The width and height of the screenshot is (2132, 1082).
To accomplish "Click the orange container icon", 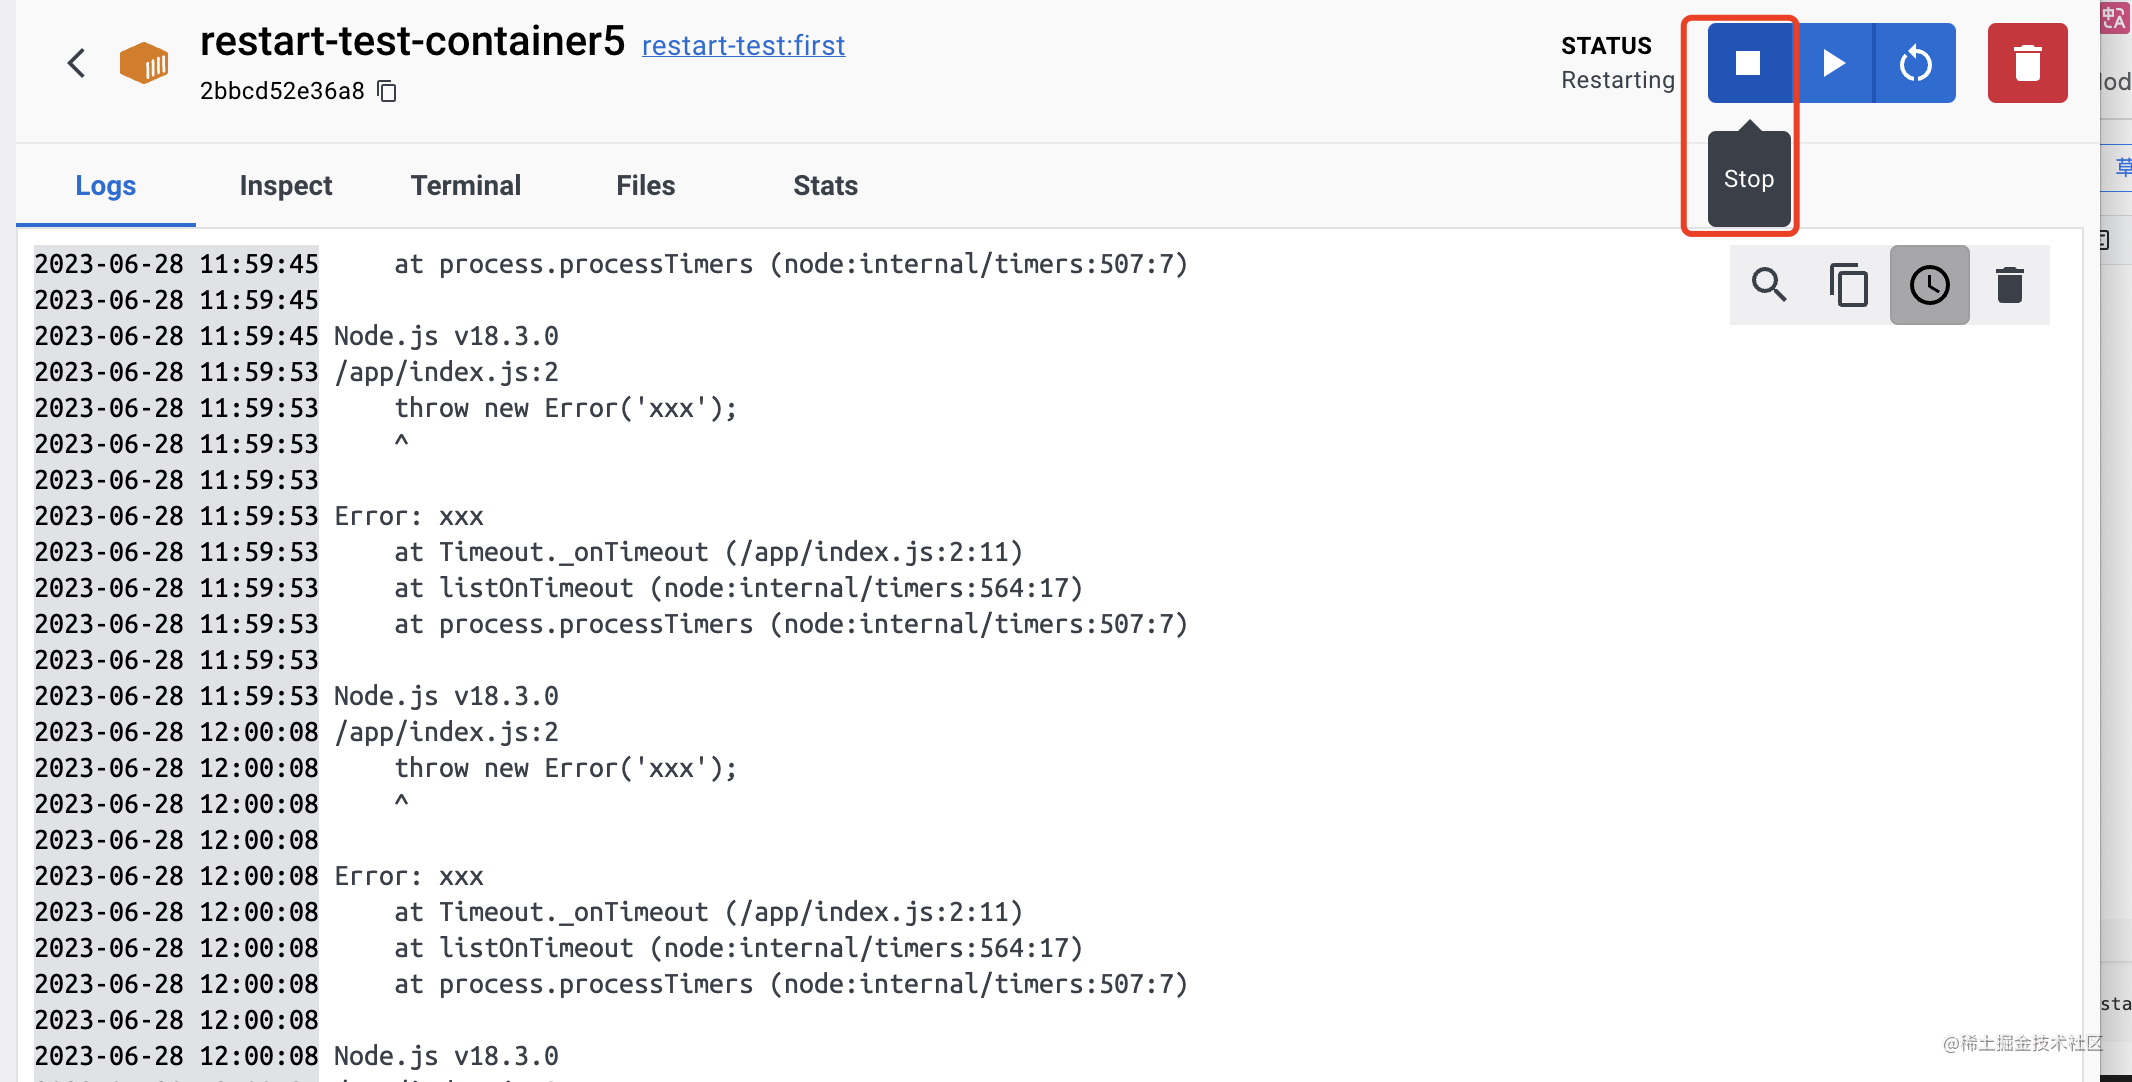I will 144,63.
